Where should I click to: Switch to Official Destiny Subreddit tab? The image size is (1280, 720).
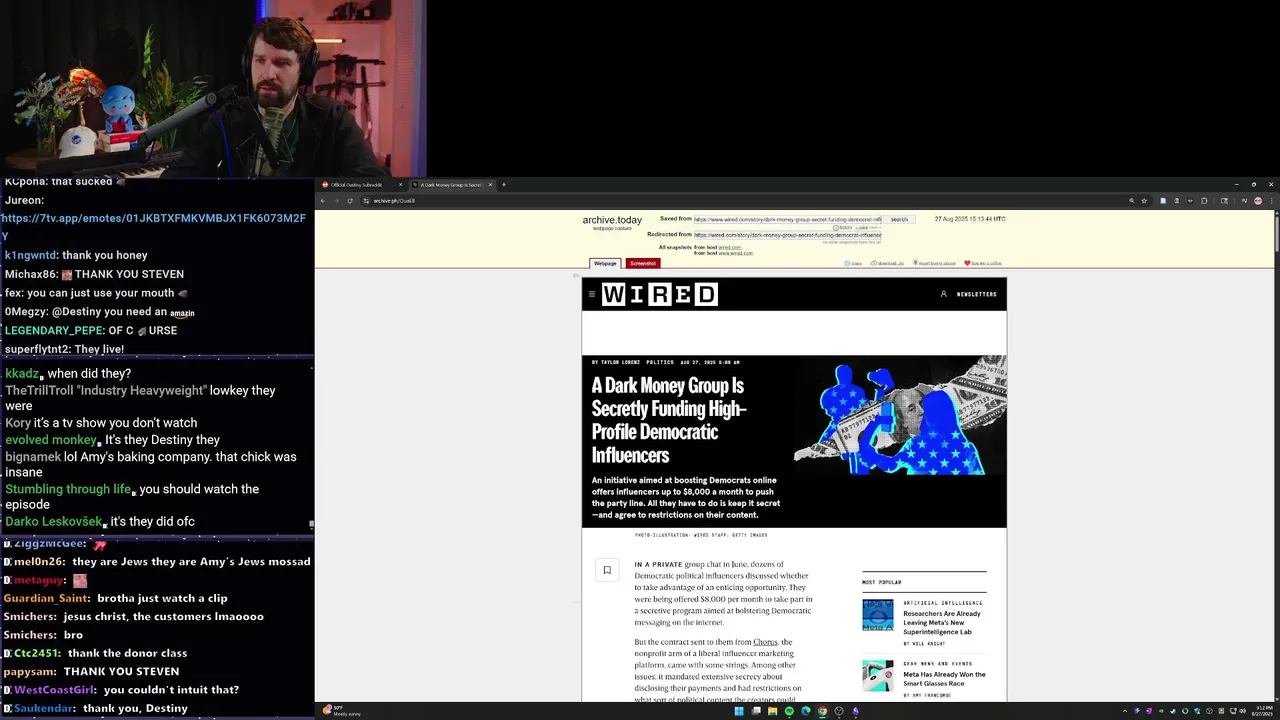click(360, 184)
